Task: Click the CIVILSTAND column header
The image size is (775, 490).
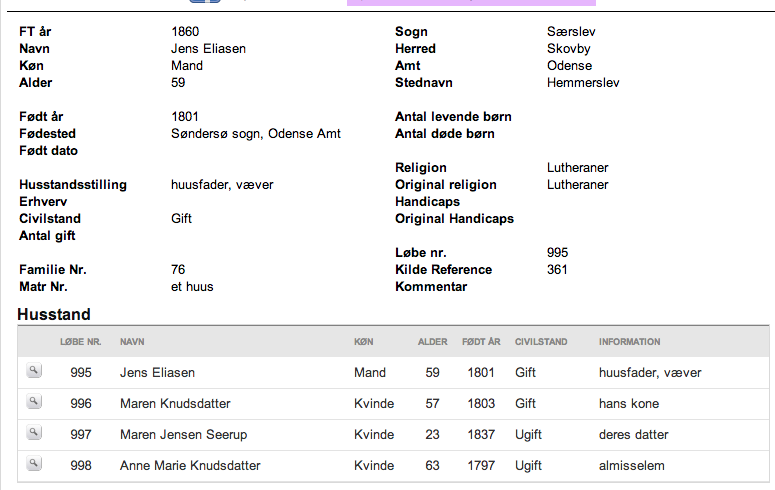Action: [x=541, y=342]
